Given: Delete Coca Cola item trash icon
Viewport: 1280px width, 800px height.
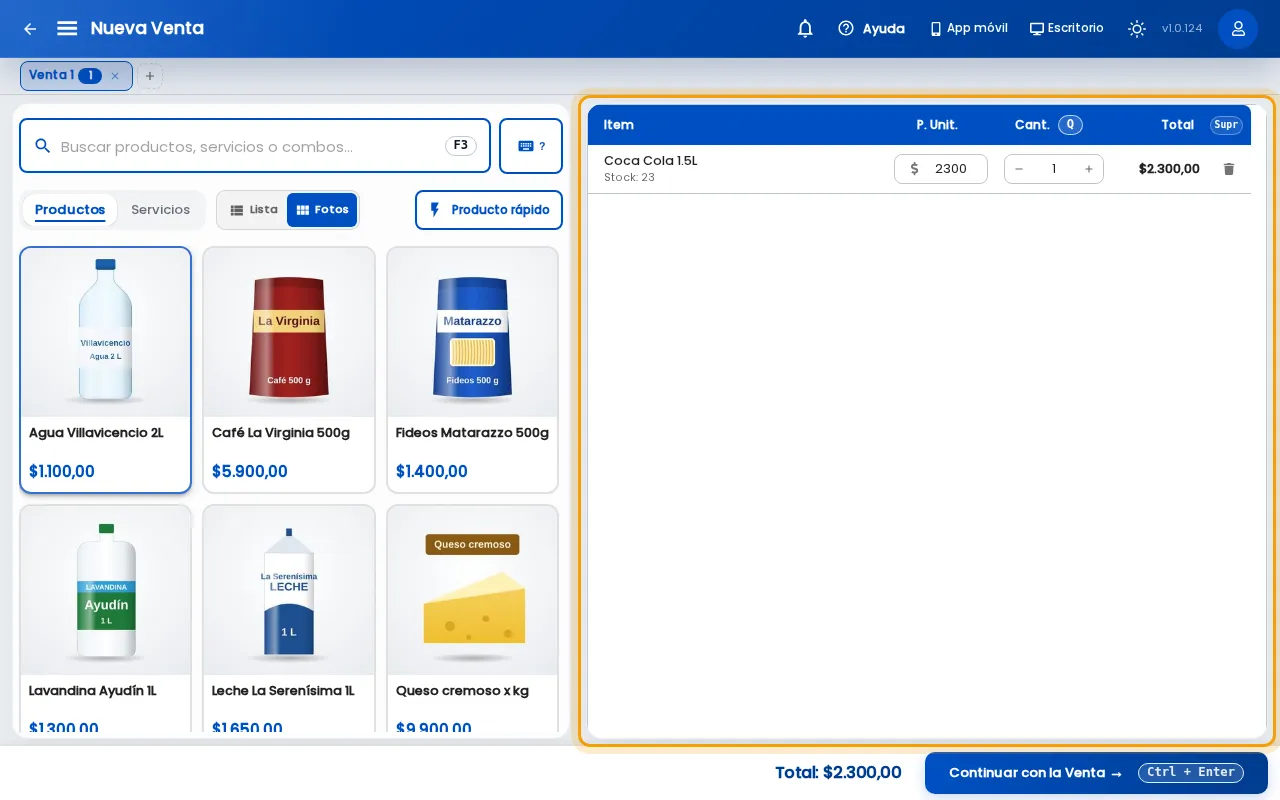Looking at the screenshot, I should point(1229,169).
